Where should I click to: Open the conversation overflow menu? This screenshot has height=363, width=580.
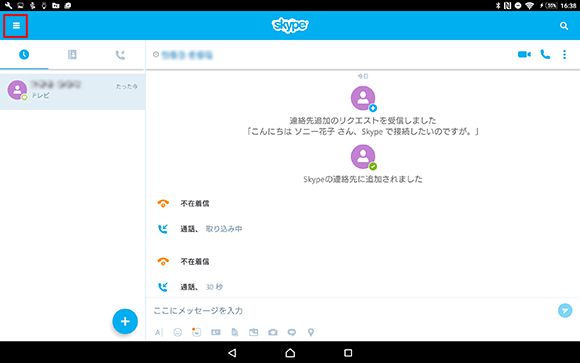[564, 54]
